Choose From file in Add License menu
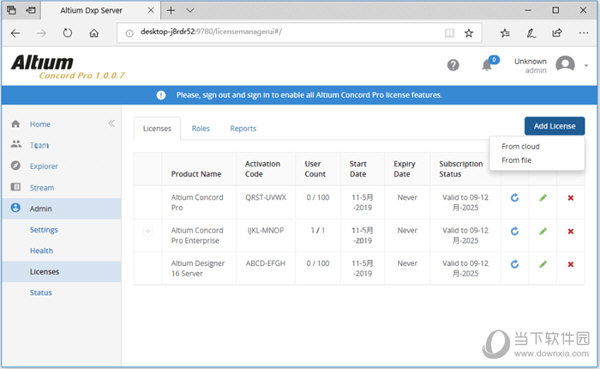This screenshot has height=369, width=600. point(516,160)
